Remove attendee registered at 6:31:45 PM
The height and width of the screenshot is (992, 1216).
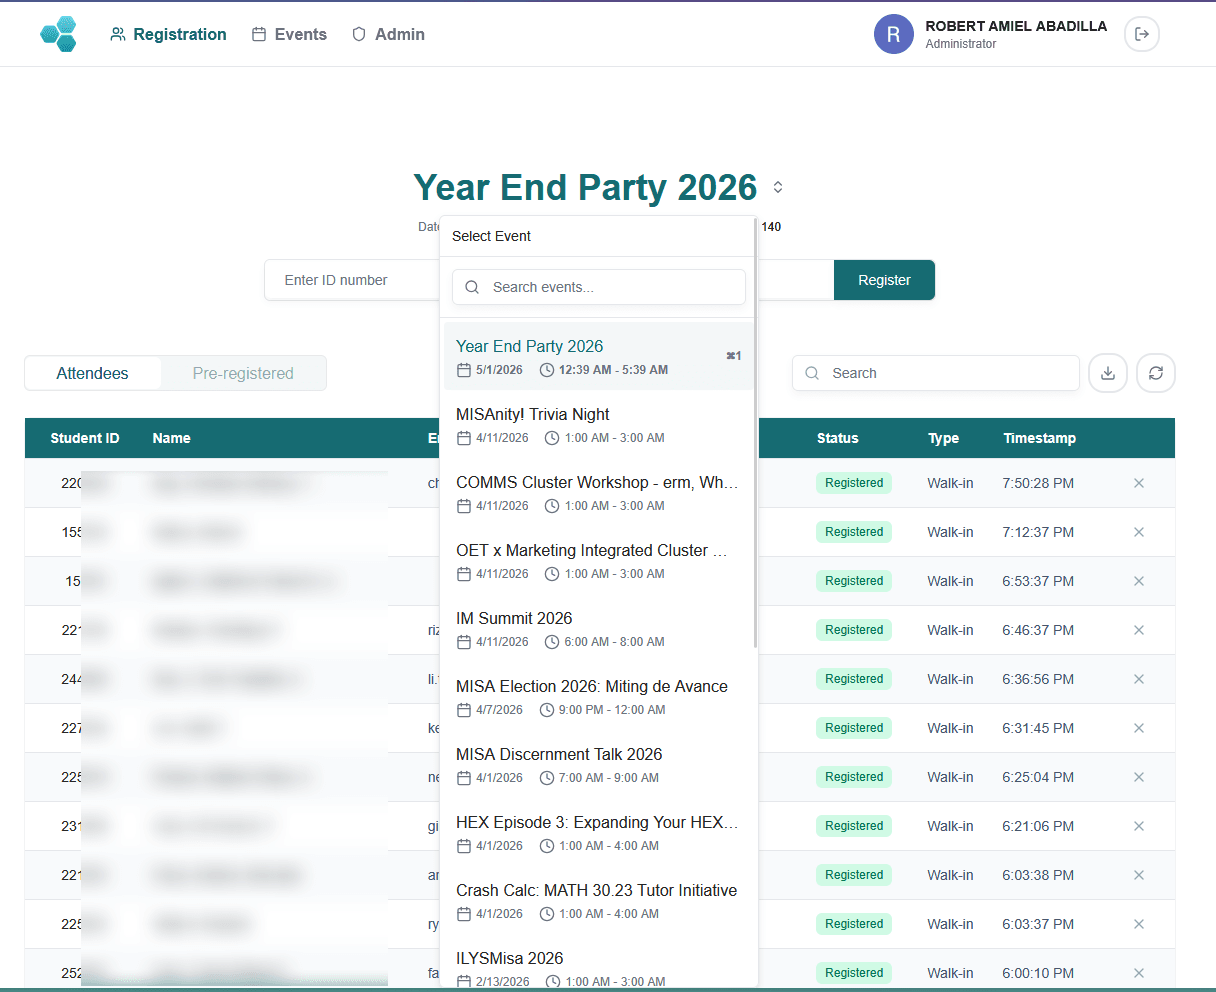coord(1138,728)
